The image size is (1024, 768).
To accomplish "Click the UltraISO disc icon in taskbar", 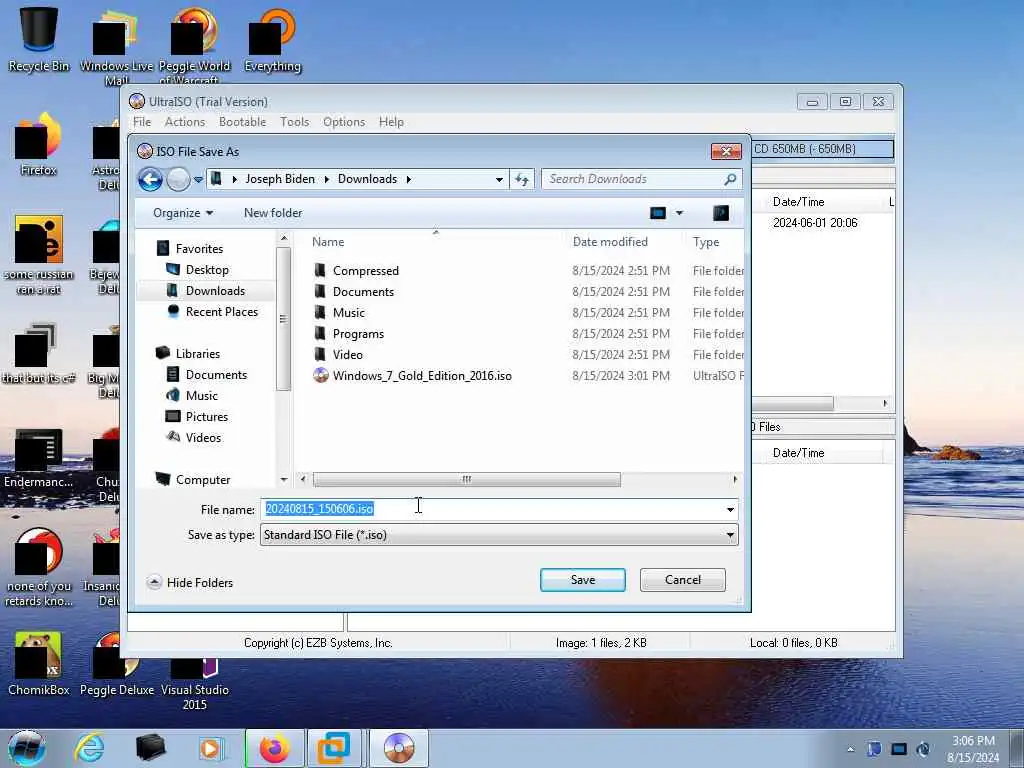I will (399, 748).
